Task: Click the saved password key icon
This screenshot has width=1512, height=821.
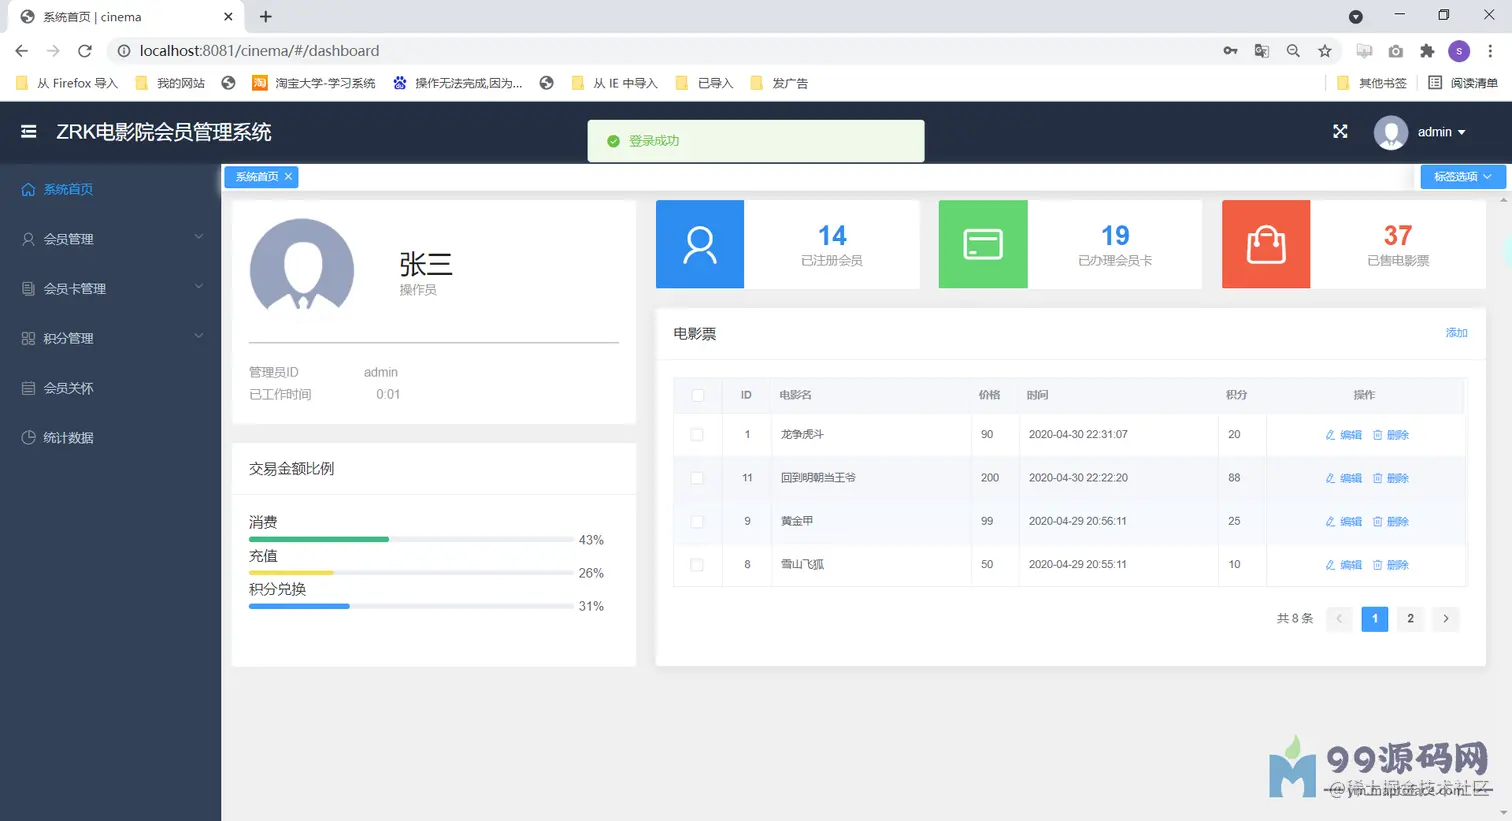Action: click(1230, 51)
